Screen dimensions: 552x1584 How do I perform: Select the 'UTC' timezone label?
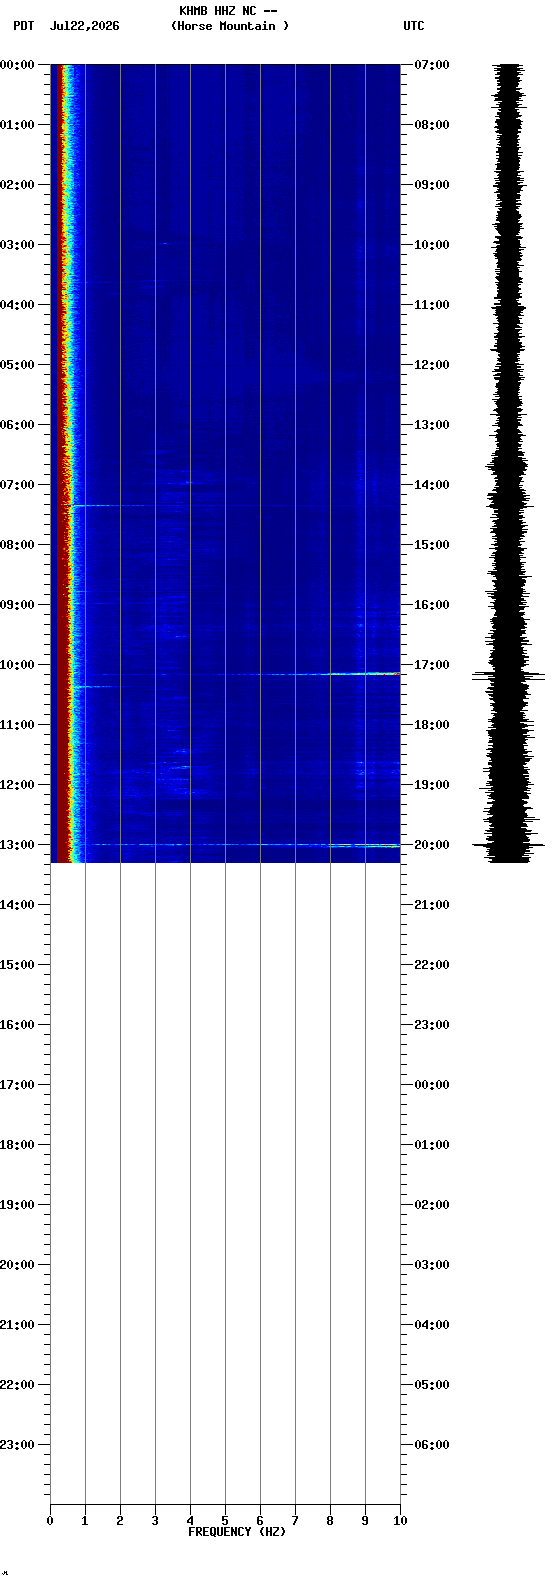pos(414,26)
